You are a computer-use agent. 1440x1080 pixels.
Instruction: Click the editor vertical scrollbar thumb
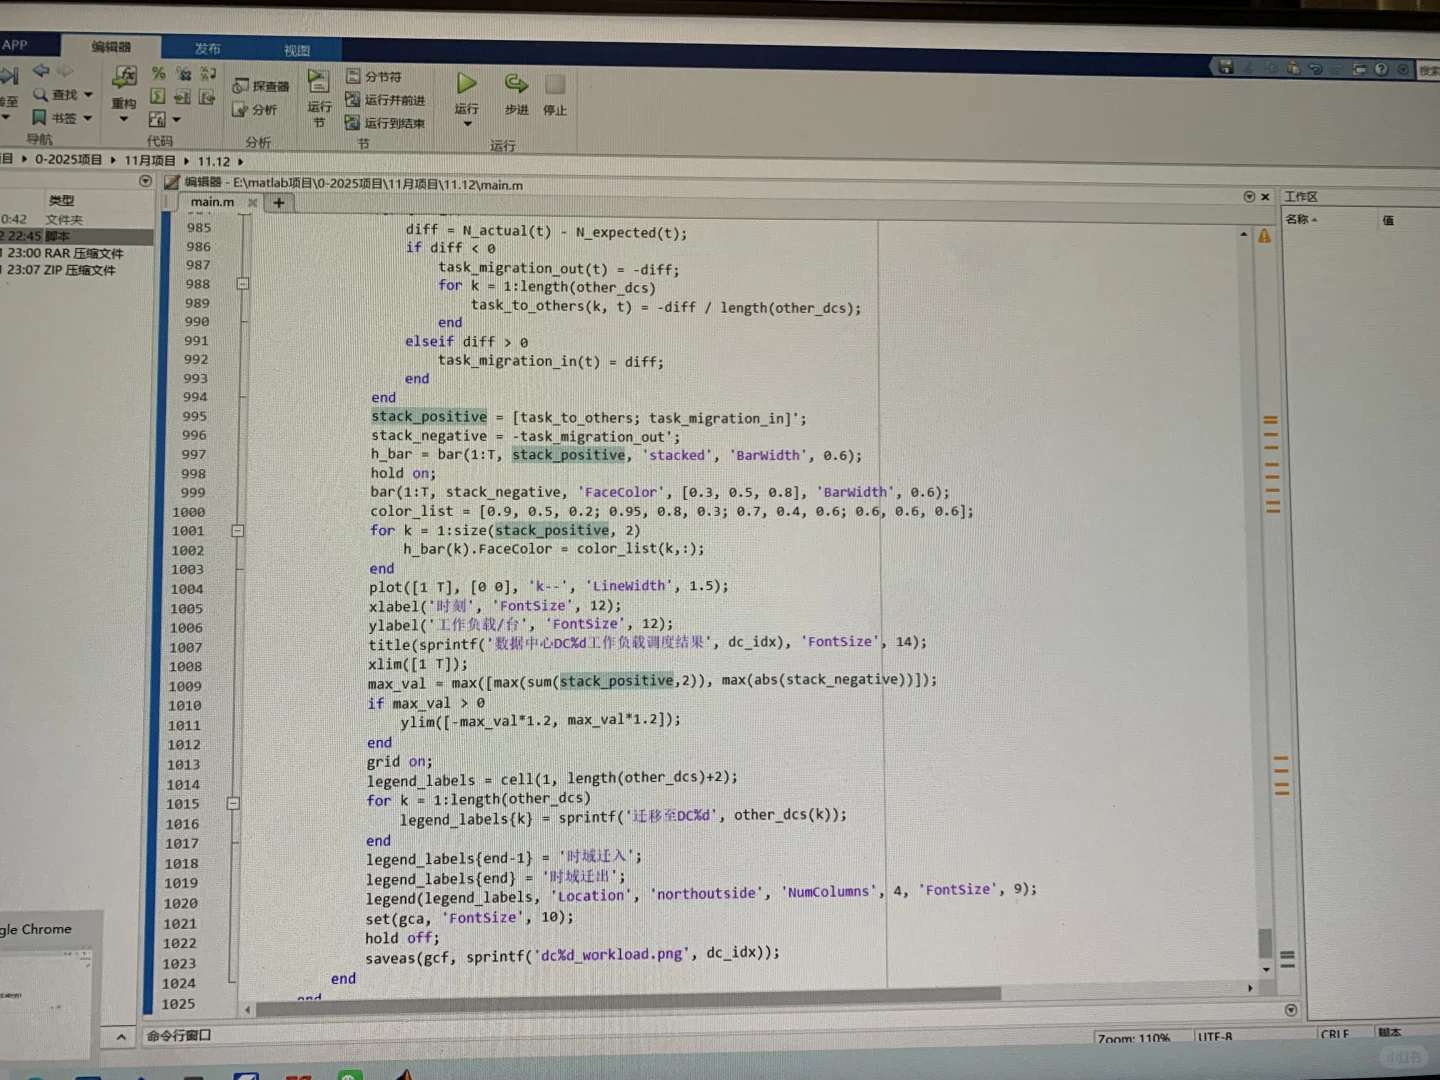[1265, 943]
